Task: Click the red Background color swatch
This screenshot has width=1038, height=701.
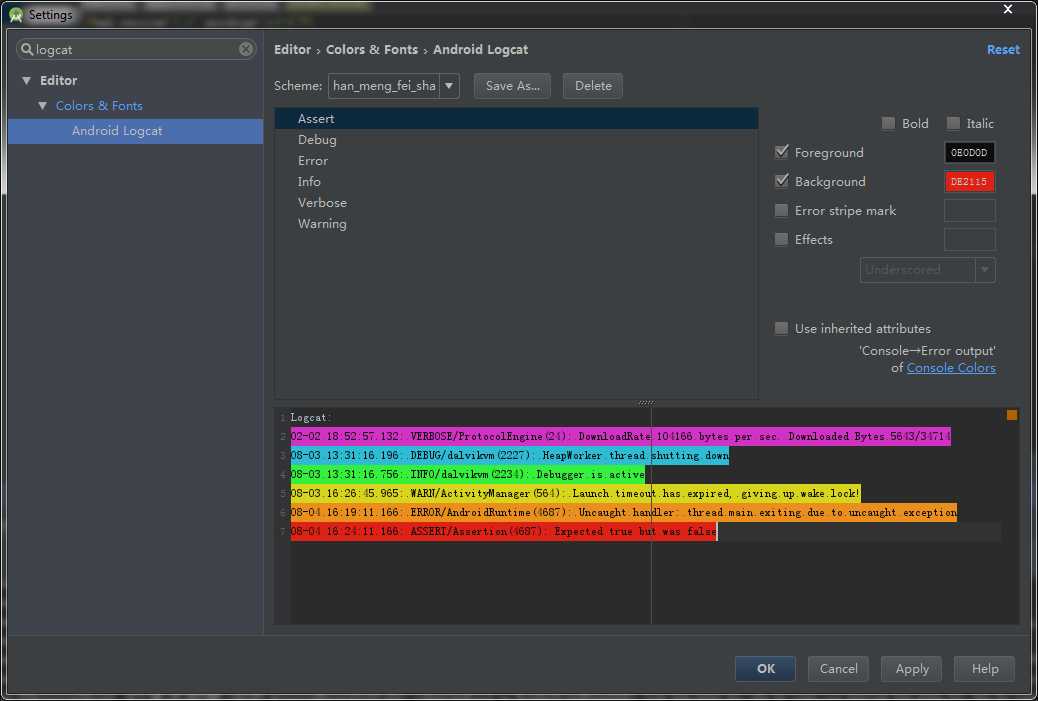Action: pyautogui.click(x=969, y=182)
